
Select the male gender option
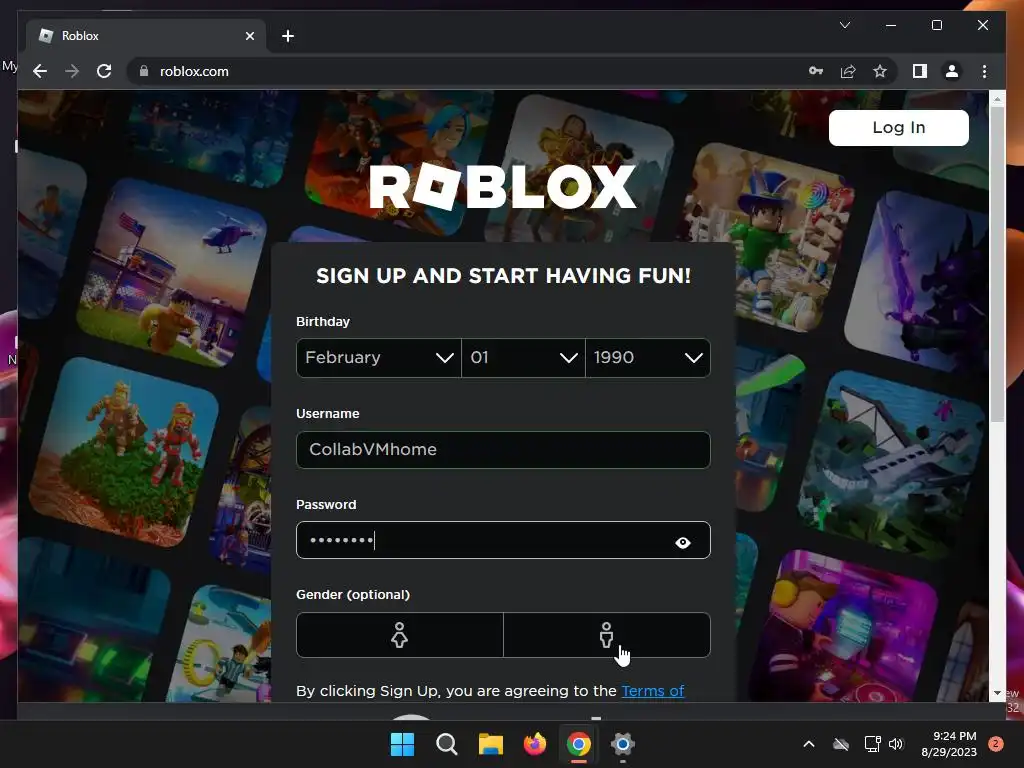pyautogui.click(x=607, y=635)
